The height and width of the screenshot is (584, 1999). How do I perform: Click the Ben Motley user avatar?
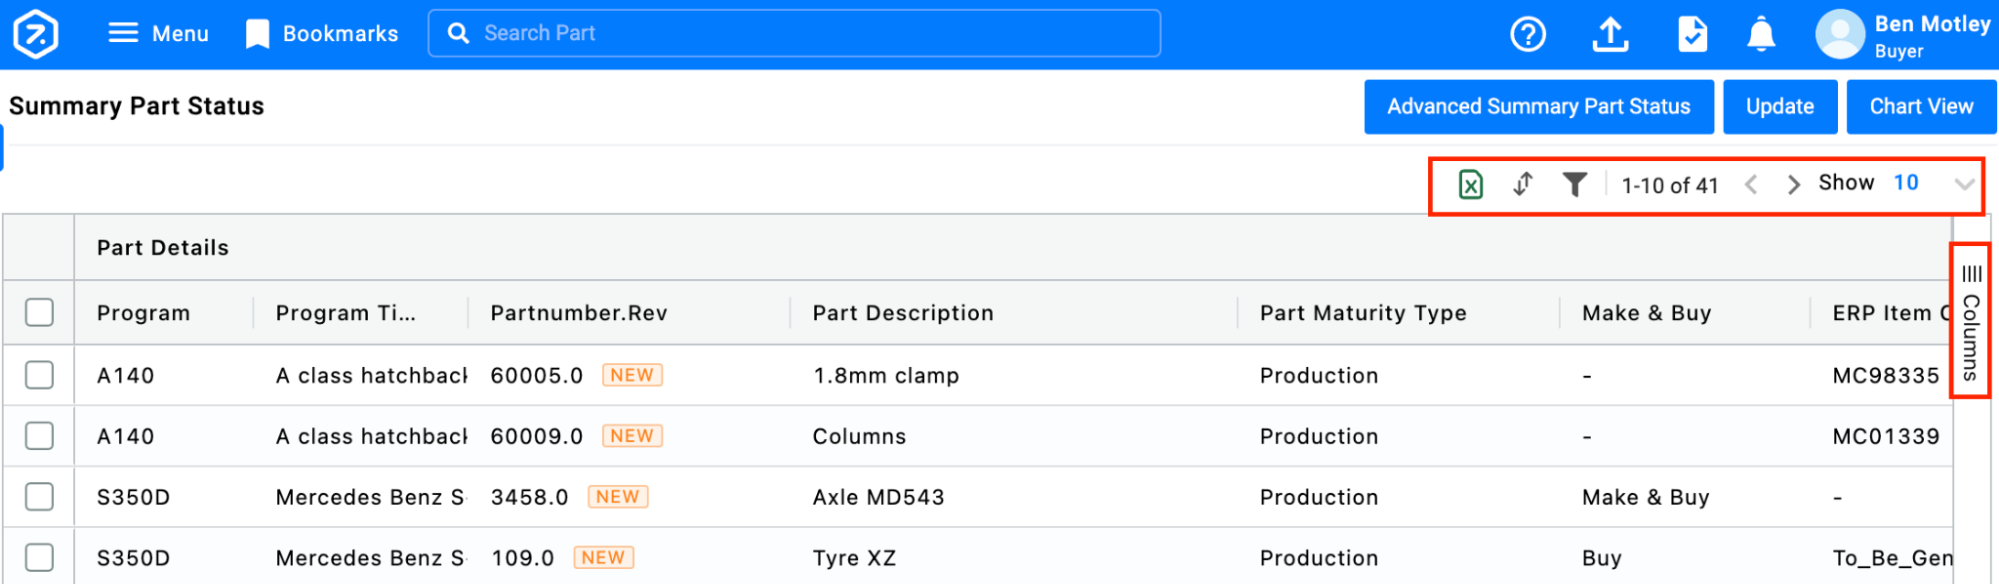click(1840, 35)
